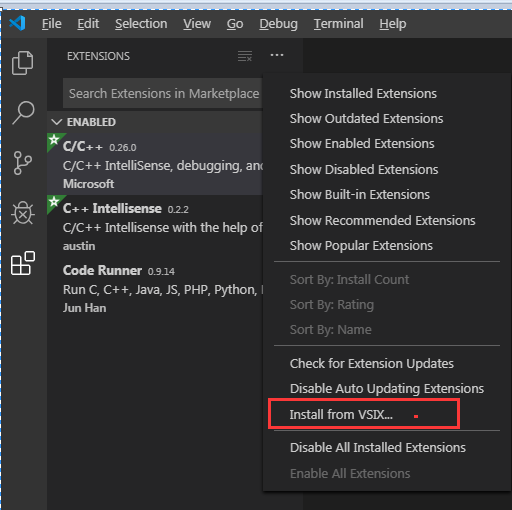Select the C++ Intellisense extension title

pyautogui.click(x=112, y=208)
